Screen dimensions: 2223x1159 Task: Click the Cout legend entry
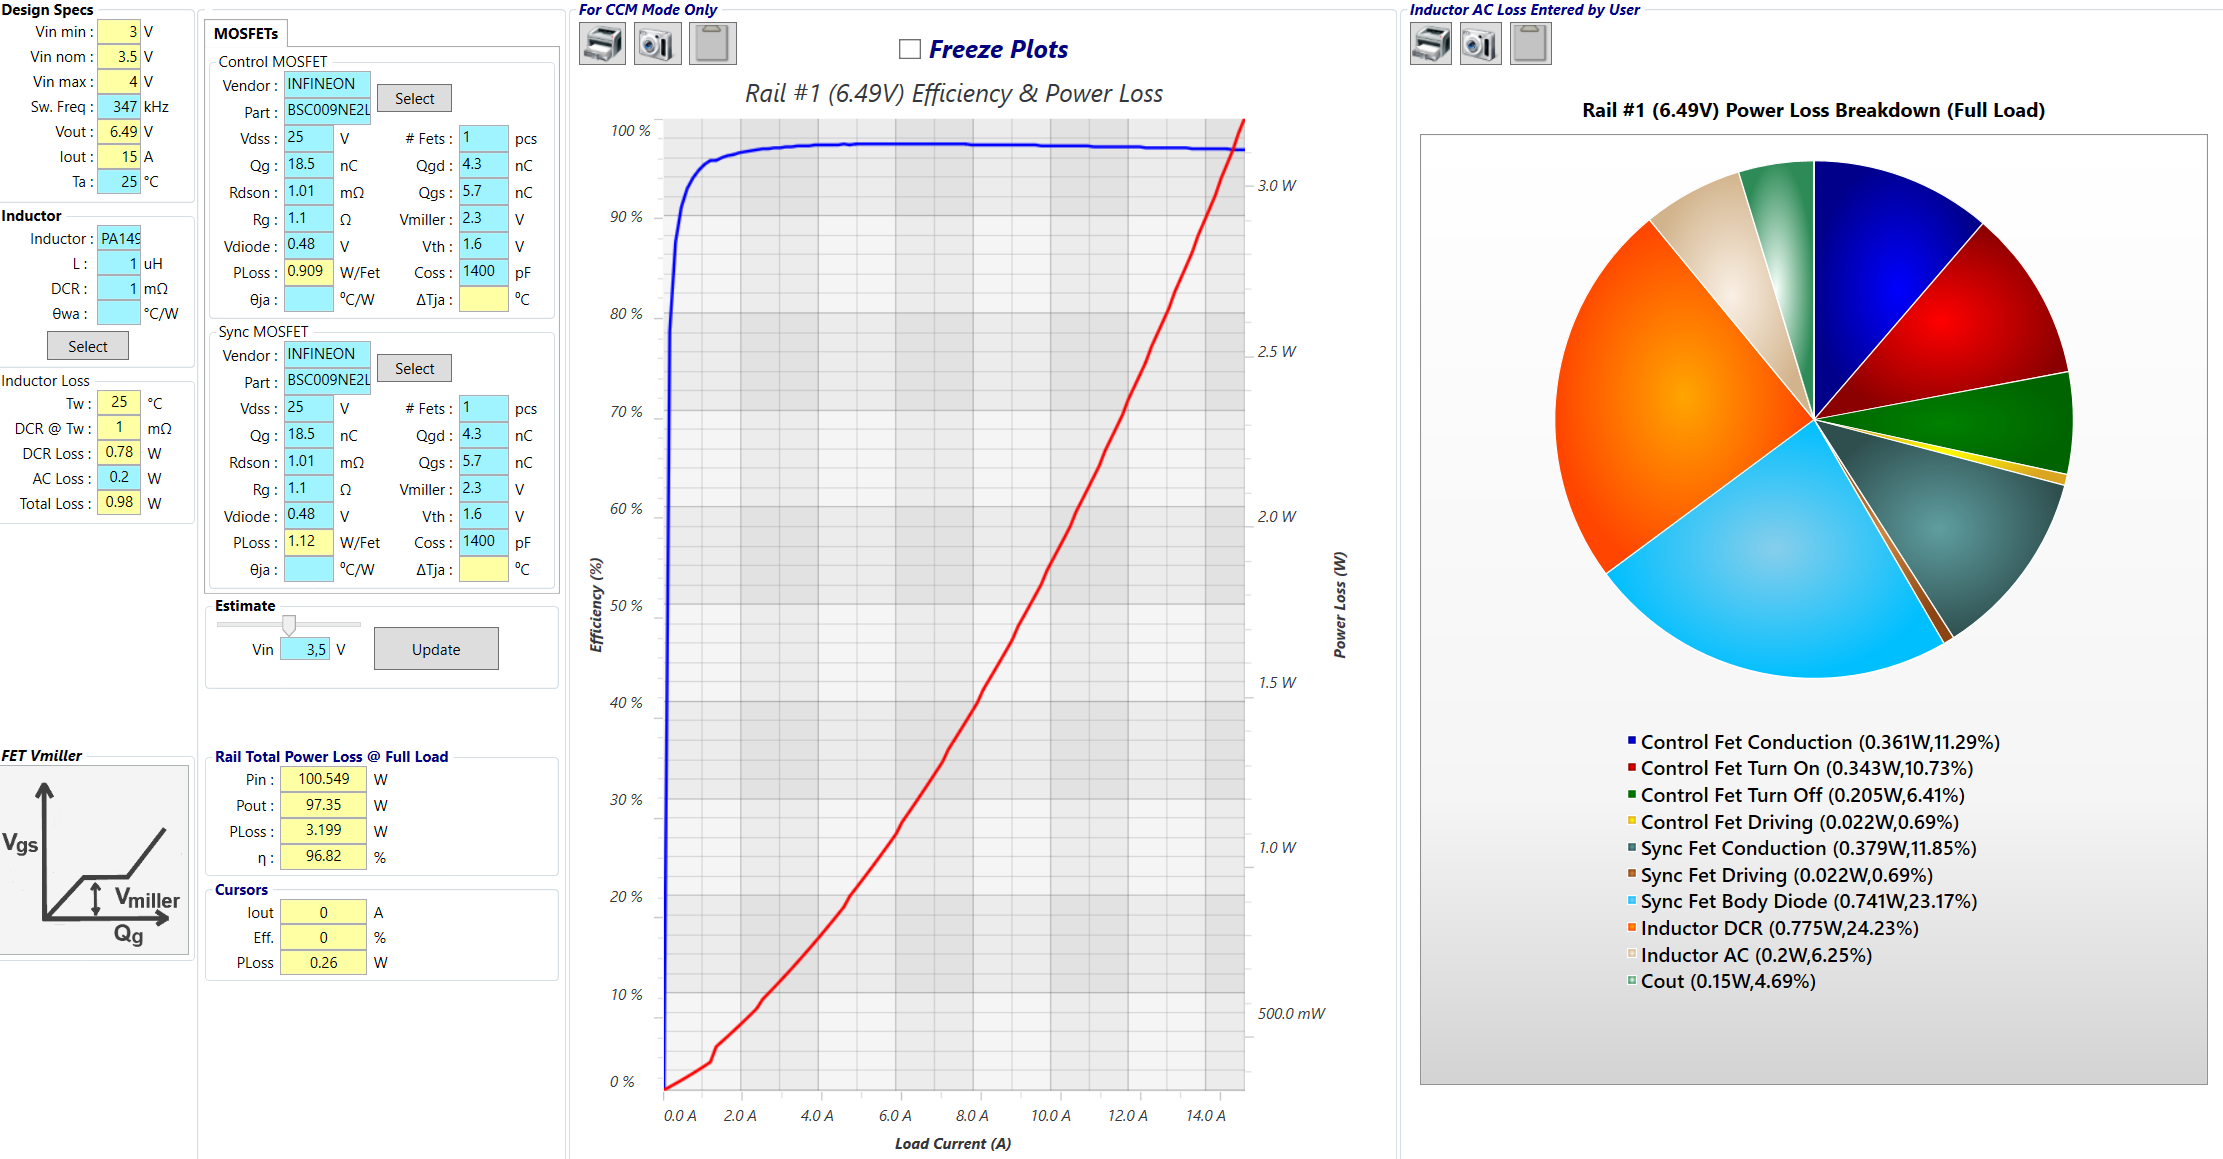1721,981
